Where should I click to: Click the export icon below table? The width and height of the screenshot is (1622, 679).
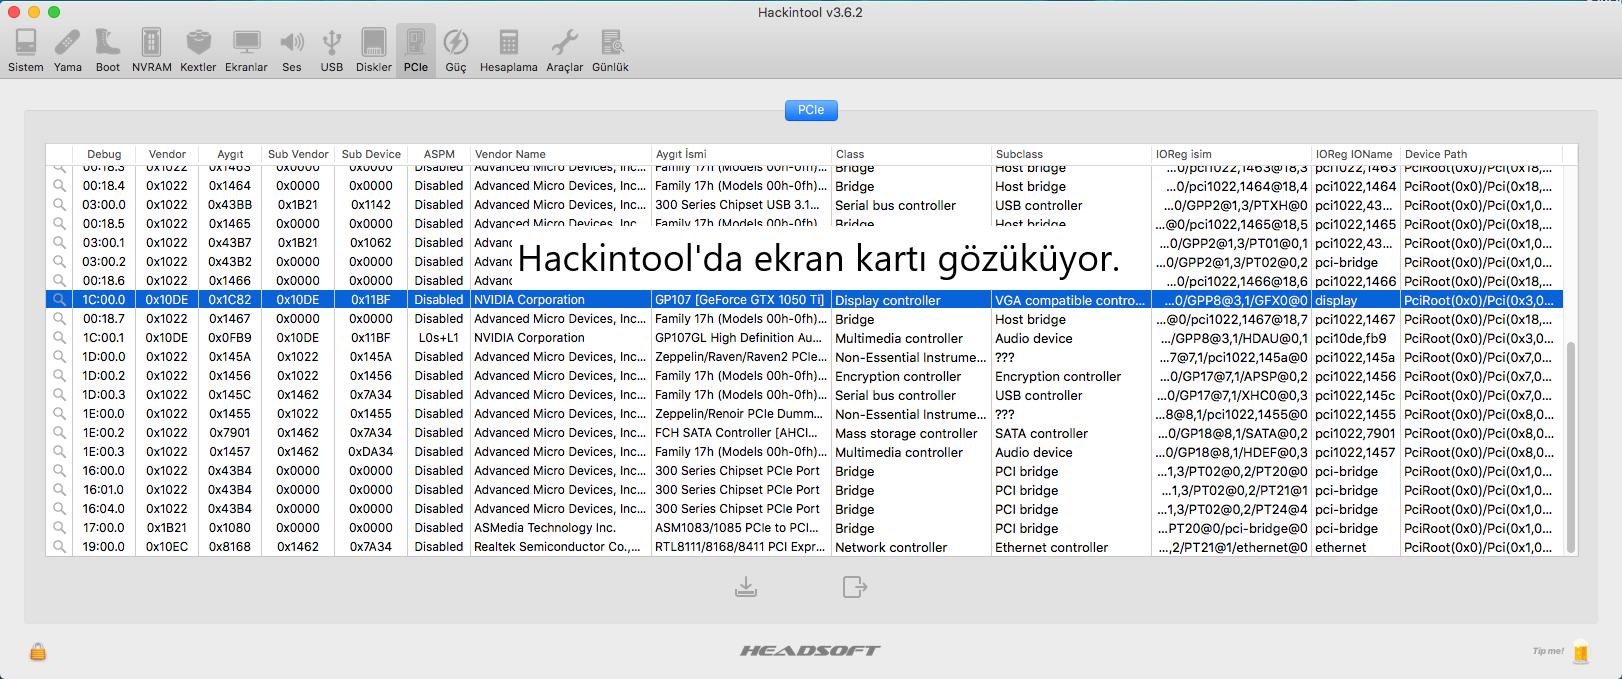[x=854, y=587]
